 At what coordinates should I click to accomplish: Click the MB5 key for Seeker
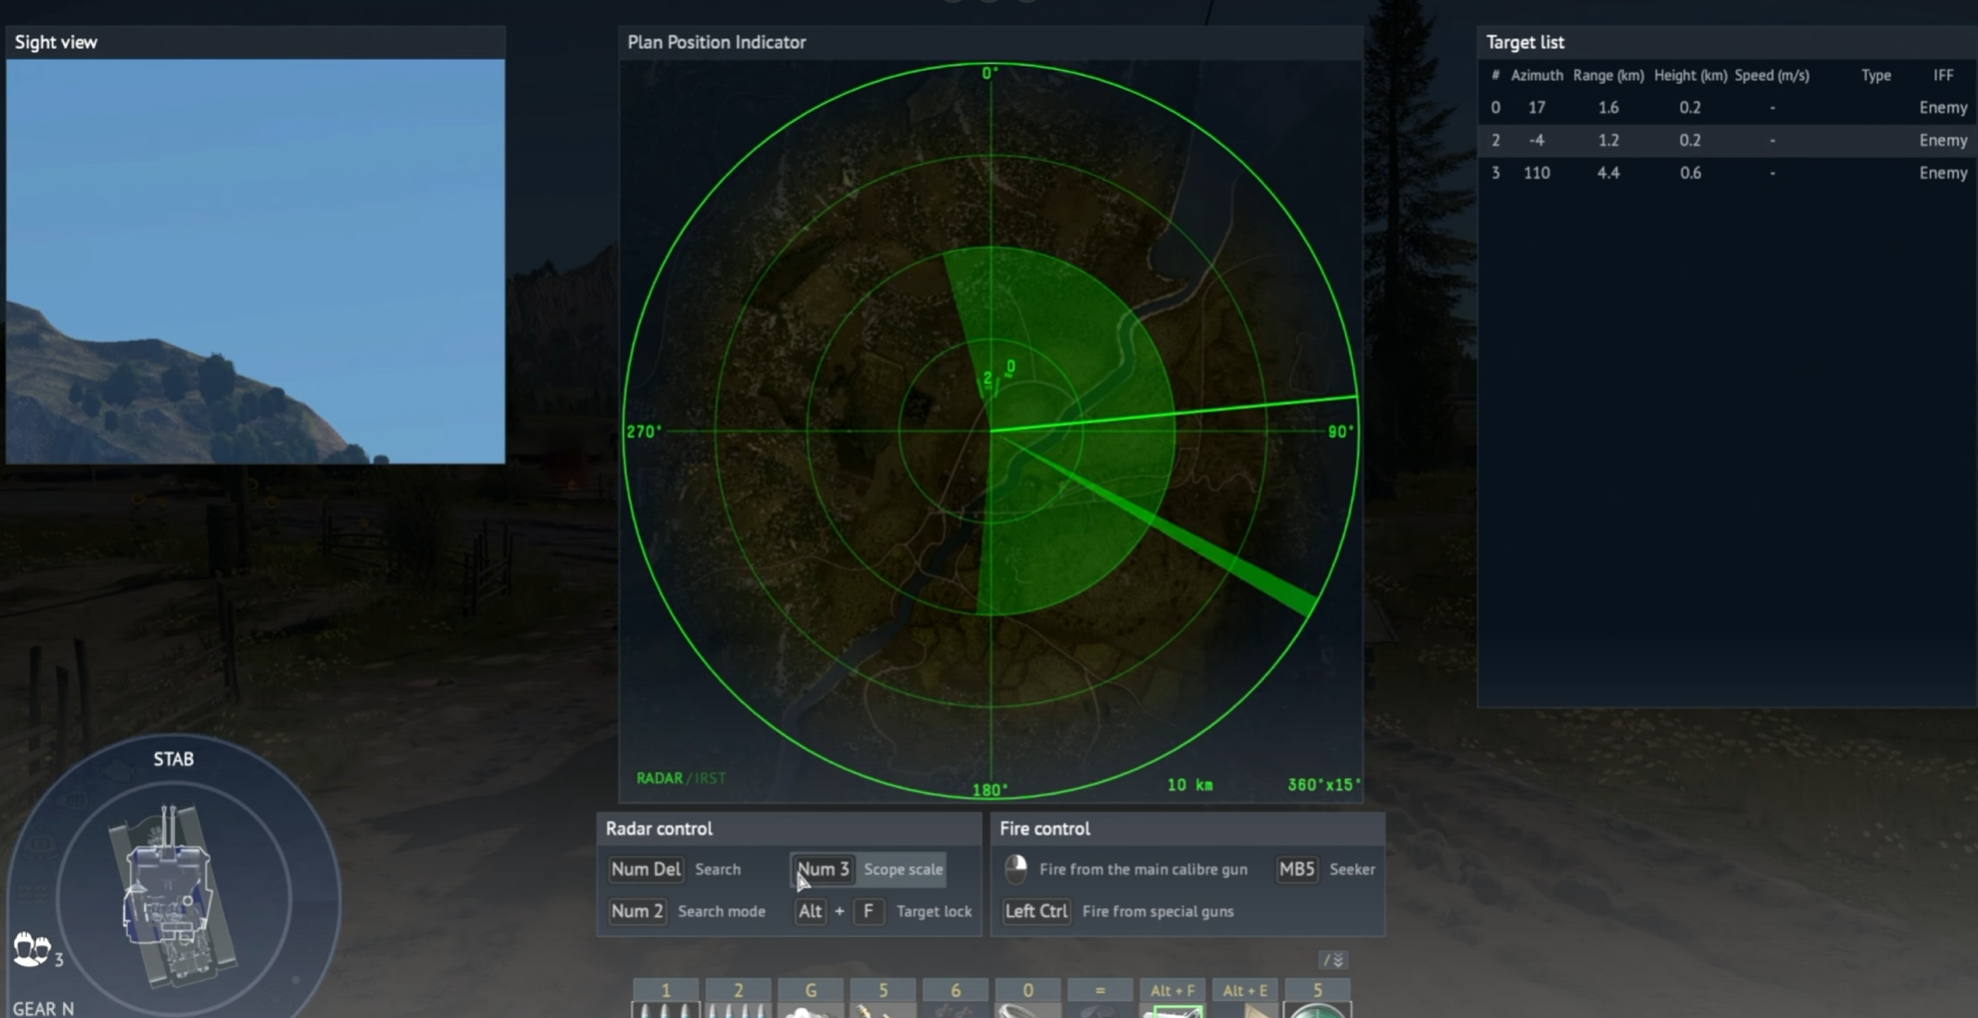click(x=1297, y=869)
